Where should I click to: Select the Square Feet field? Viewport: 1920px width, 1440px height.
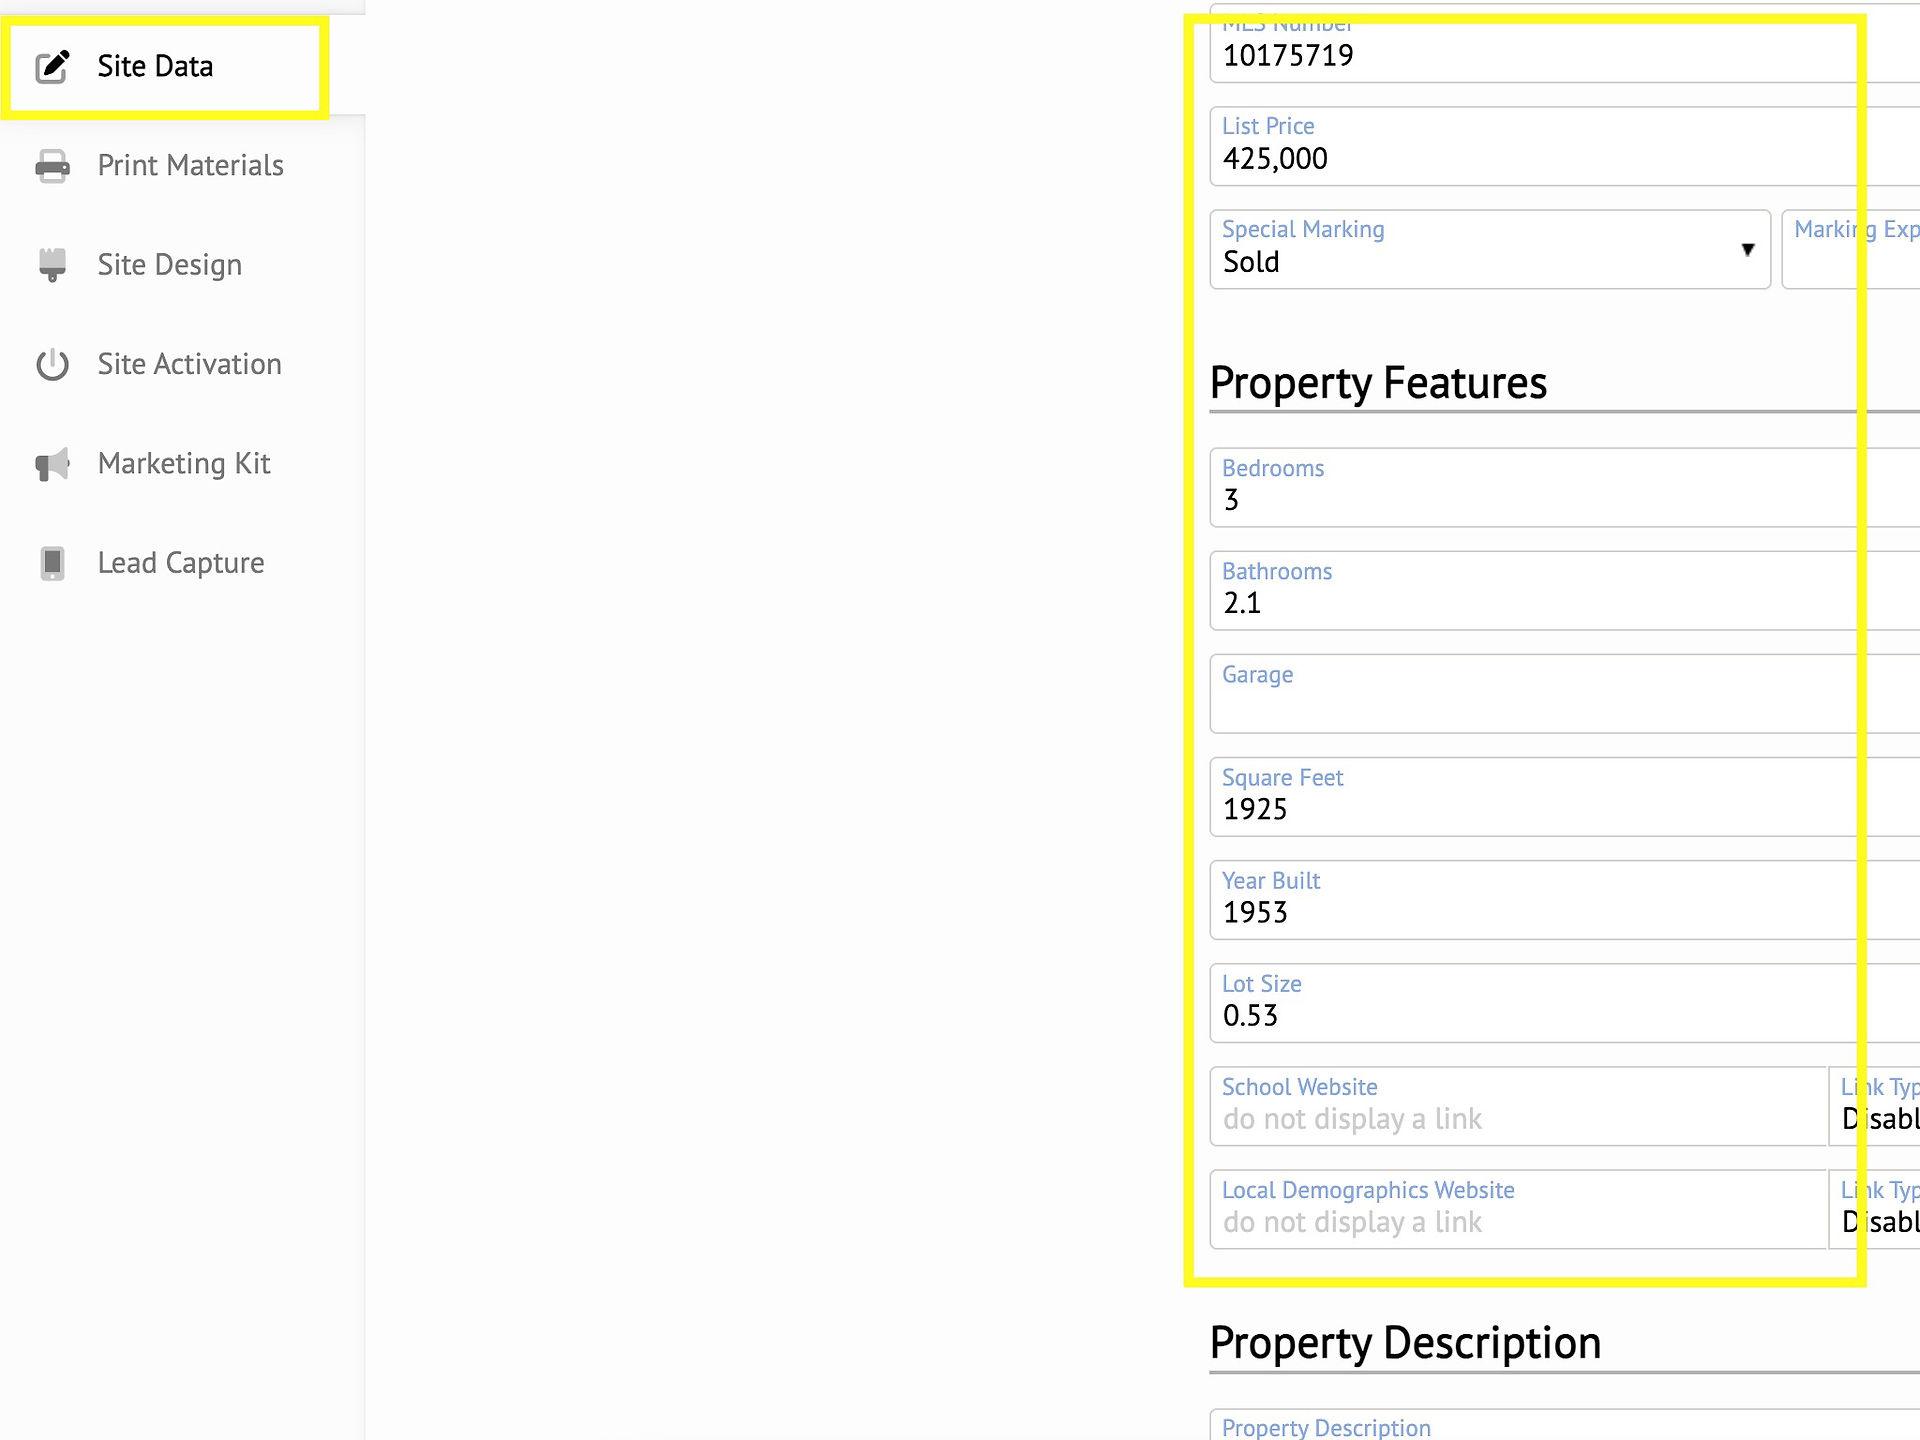[x=1565, y=797]
